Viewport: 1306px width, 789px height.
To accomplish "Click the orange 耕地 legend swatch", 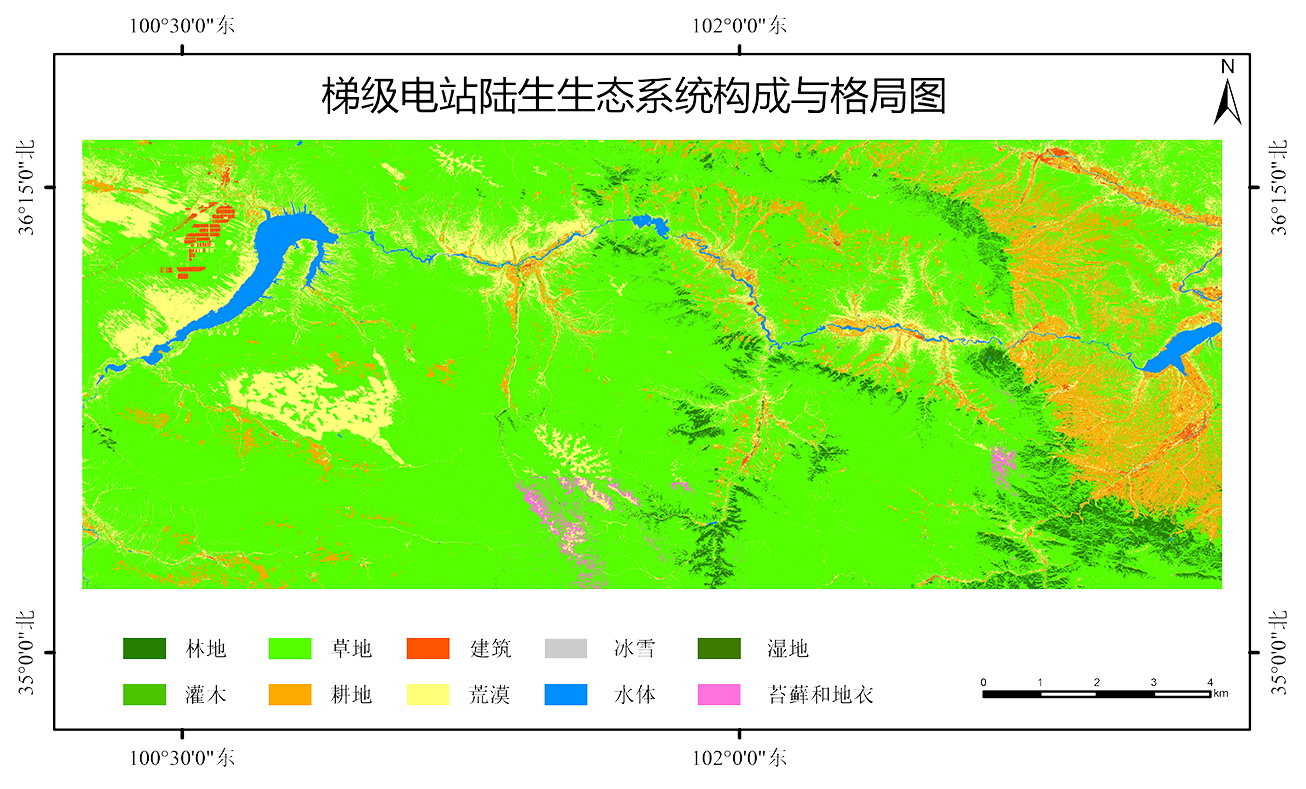I will [291, 694].
